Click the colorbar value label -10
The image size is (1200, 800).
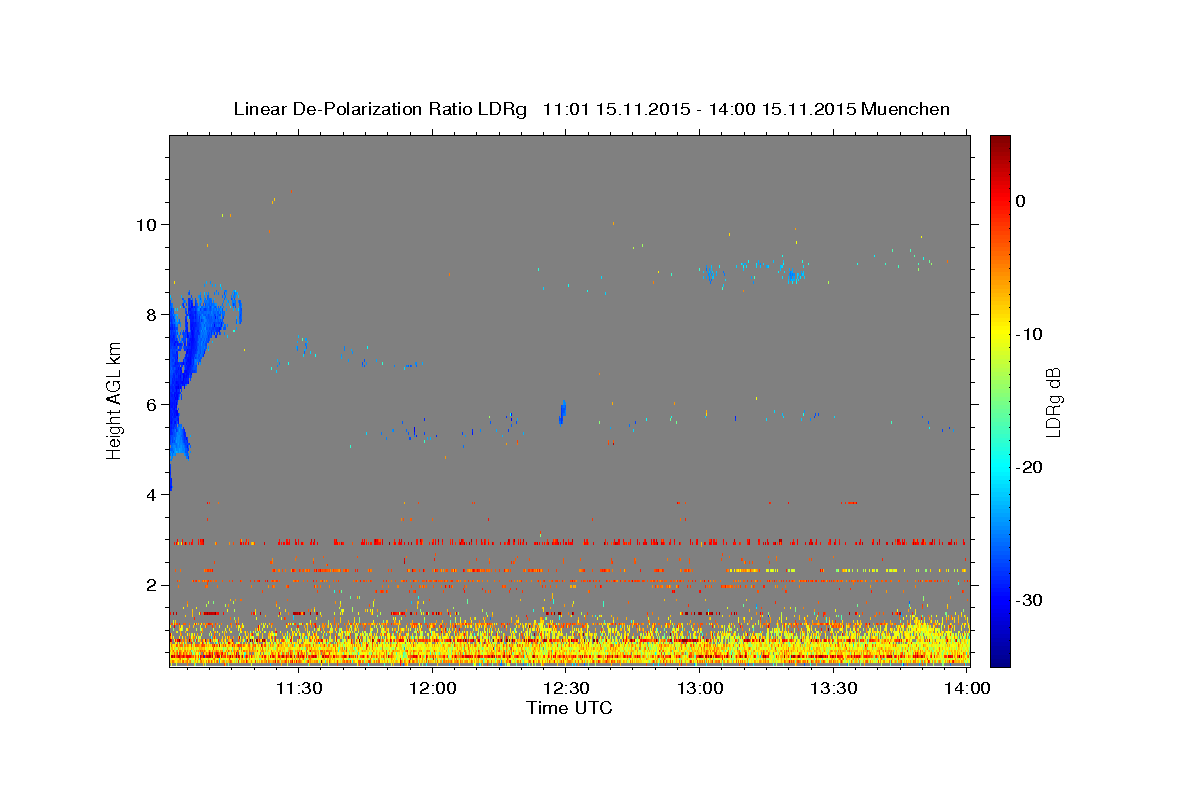(1029, 334)
